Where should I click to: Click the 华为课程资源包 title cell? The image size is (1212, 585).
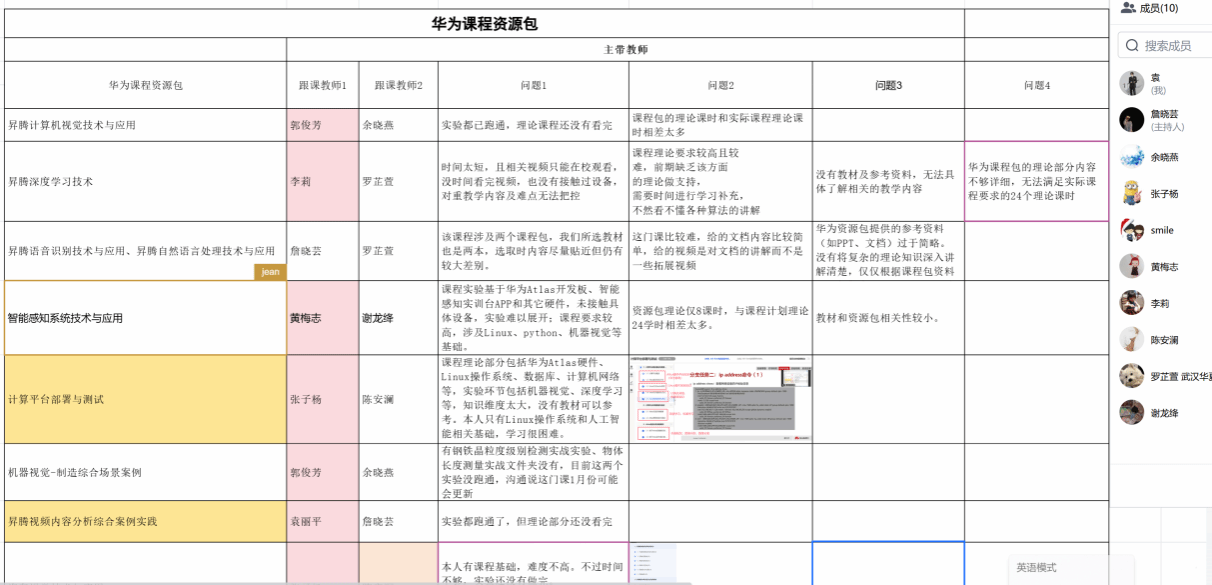click(x=484, y=24)
